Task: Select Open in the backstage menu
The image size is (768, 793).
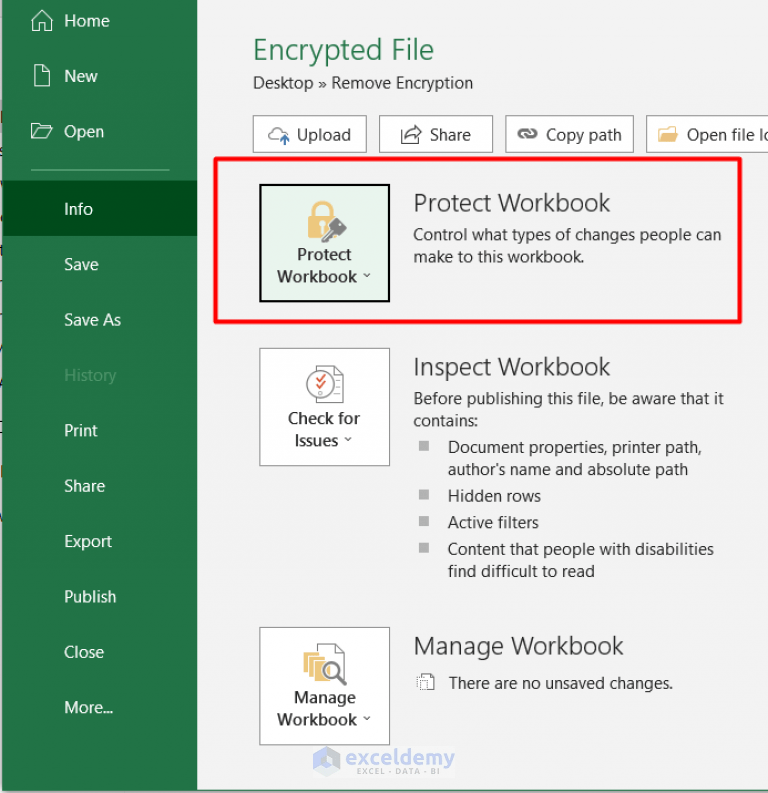Action: [x=100, y=131]
